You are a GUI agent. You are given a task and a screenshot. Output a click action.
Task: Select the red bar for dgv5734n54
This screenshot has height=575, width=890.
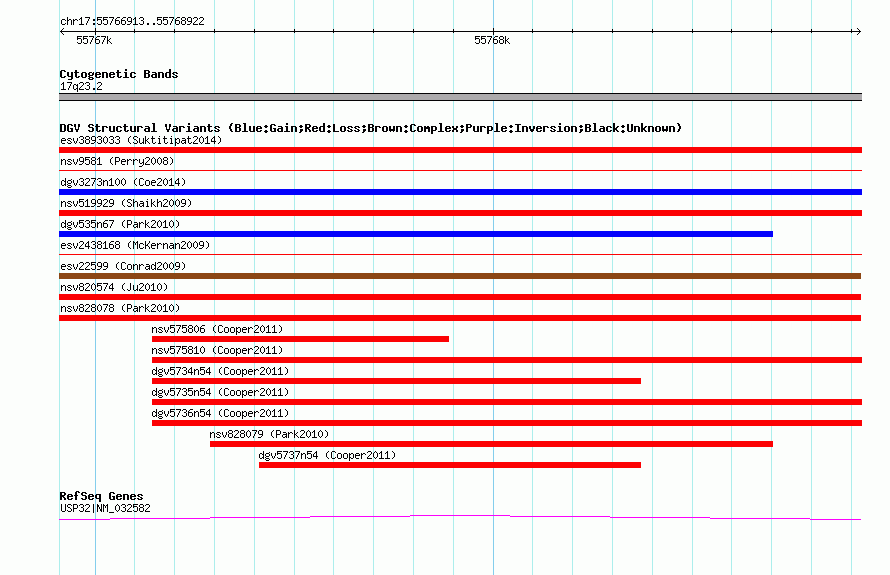click(x=396, y=381)
